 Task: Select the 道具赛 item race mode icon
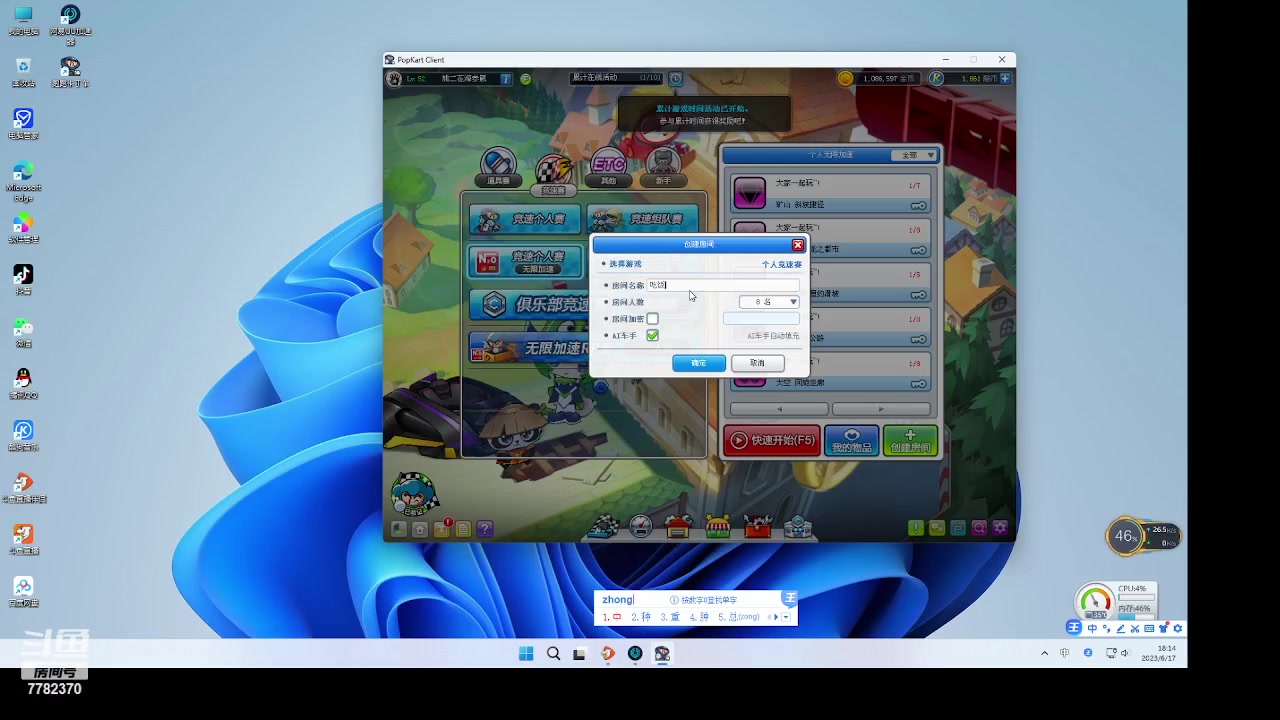(x=498, y=166)
